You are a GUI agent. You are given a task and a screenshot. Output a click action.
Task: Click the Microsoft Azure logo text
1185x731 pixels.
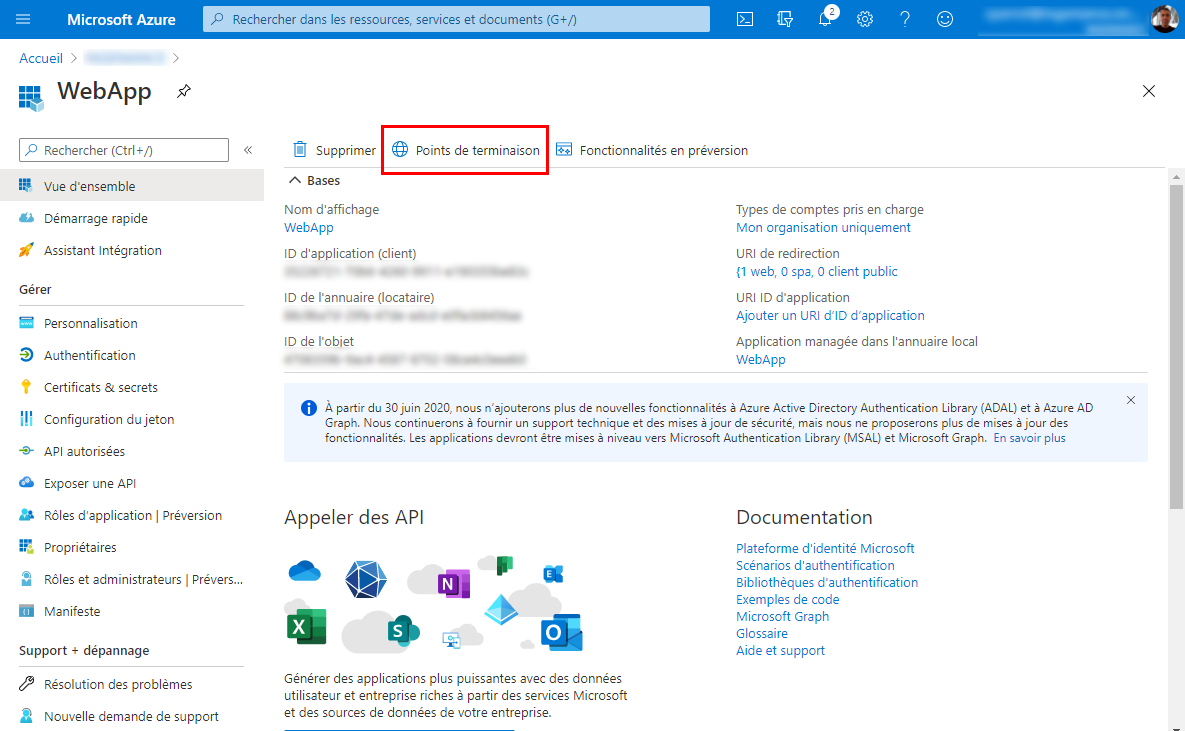point(121,19)
